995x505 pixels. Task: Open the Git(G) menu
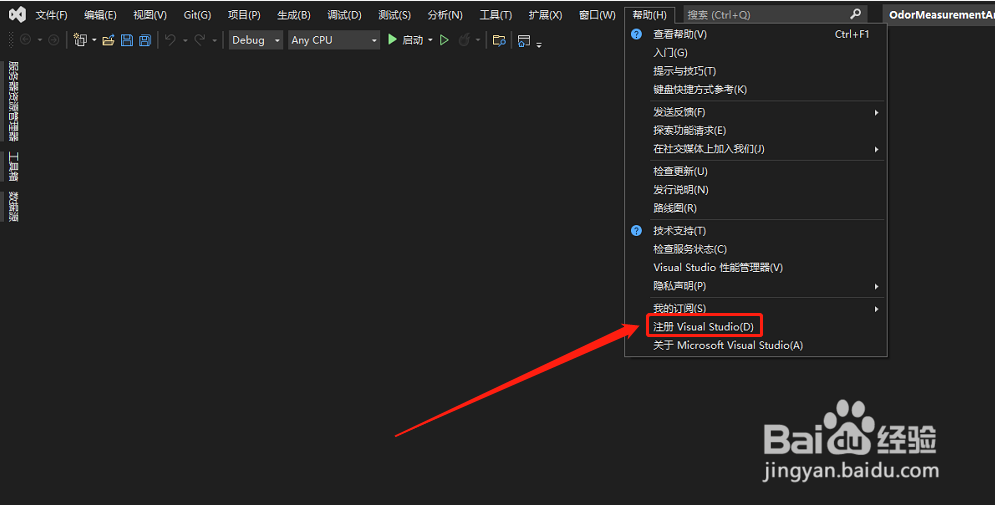tap(197, 15)
